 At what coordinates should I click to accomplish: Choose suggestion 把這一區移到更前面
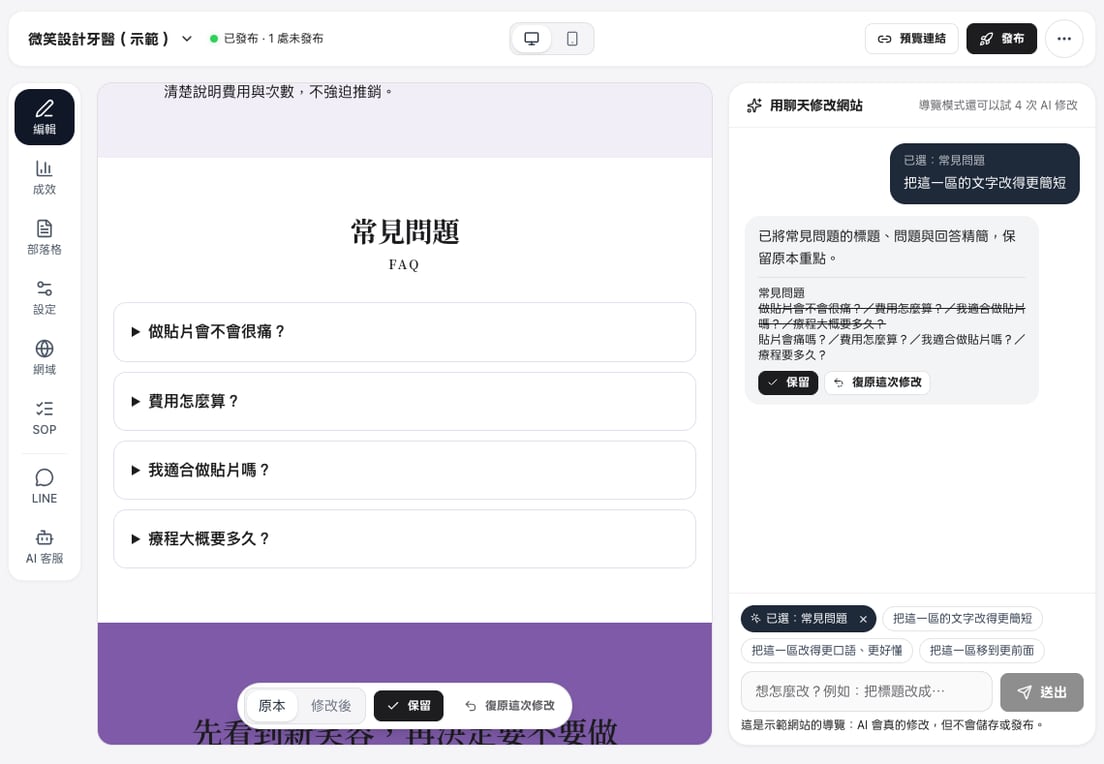(981, 651)
